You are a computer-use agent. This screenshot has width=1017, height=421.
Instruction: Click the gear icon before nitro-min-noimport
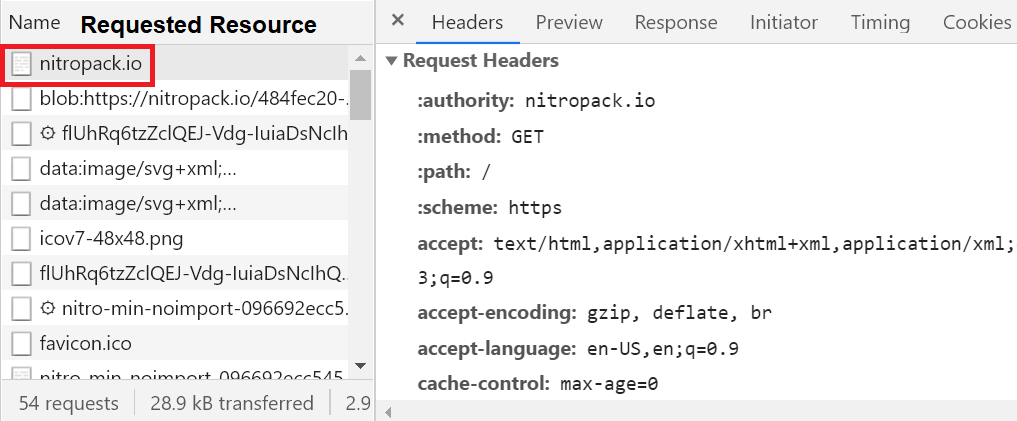coord(47,309)
